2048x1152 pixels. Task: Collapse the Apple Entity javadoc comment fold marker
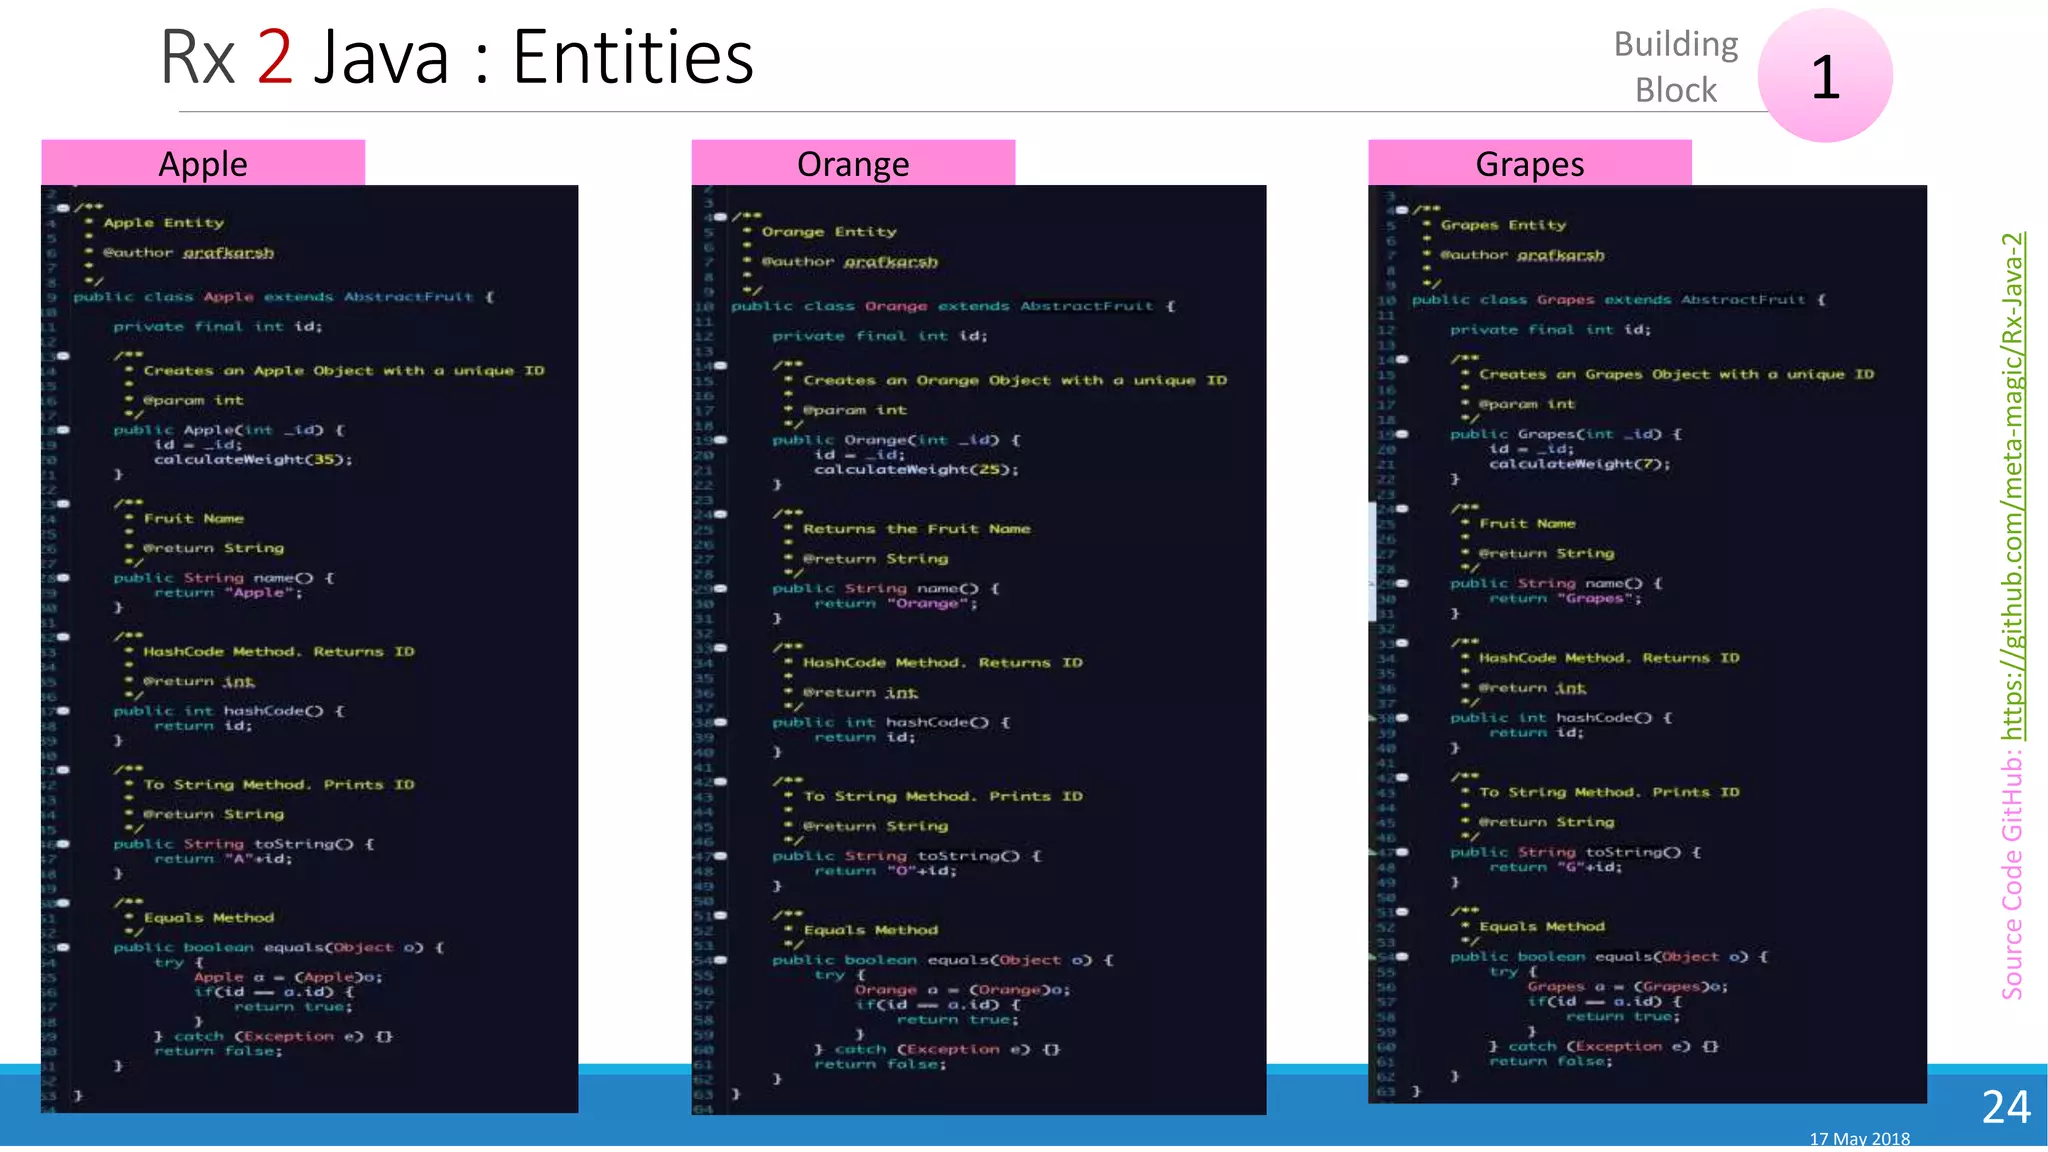(x=64, y=208)
